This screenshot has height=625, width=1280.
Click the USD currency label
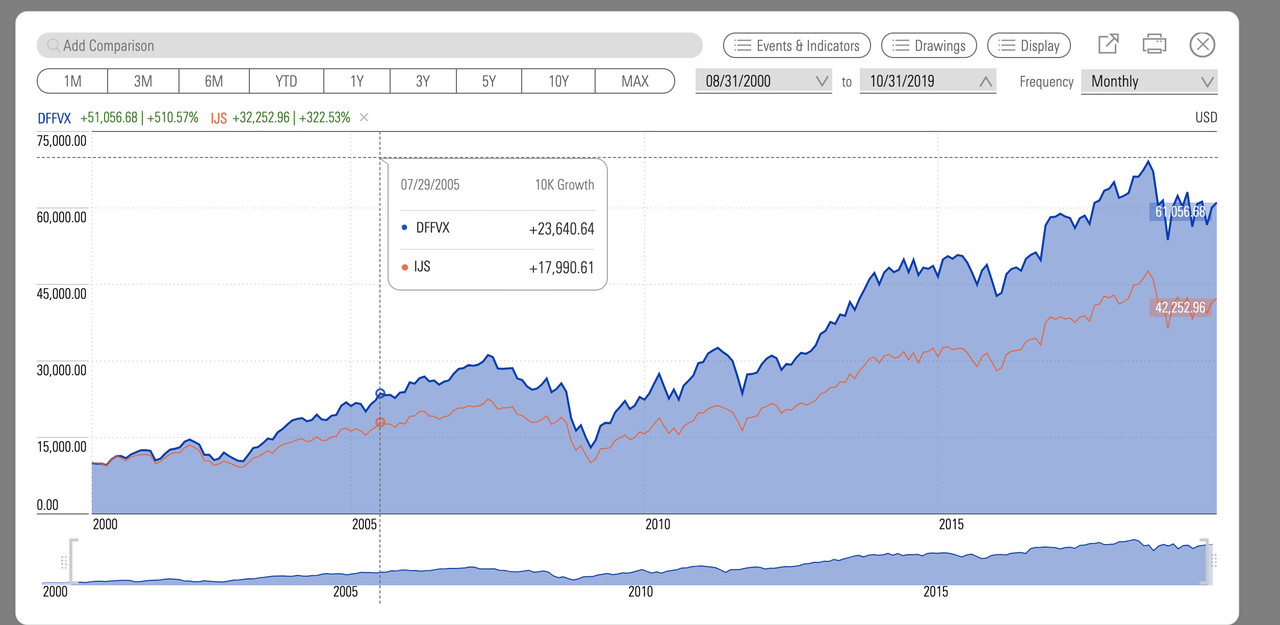pos(1206,117)
